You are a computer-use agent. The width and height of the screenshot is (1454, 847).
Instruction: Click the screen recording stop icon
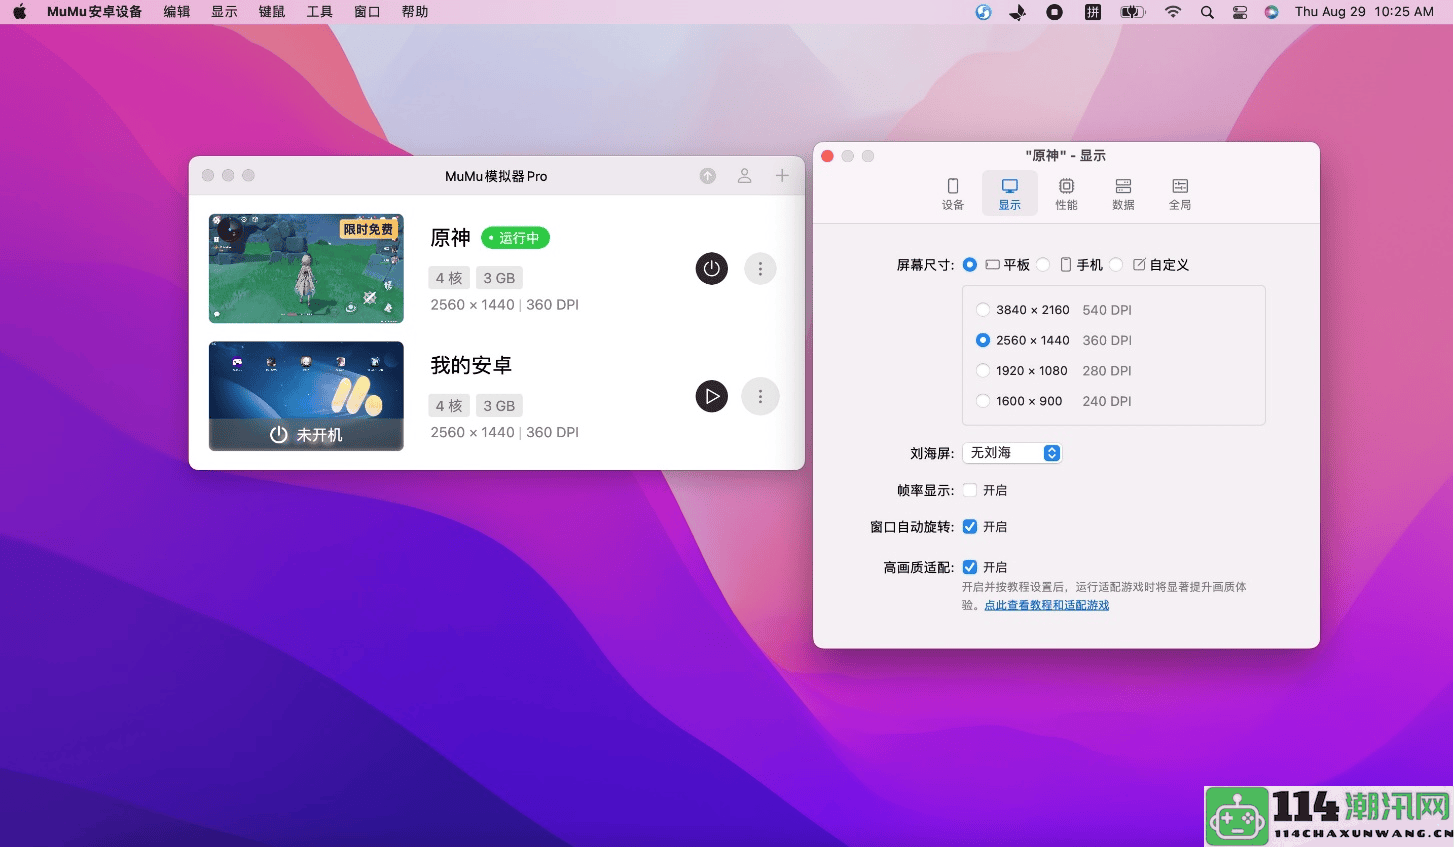pyautogui.click(x=1054, y=12)
